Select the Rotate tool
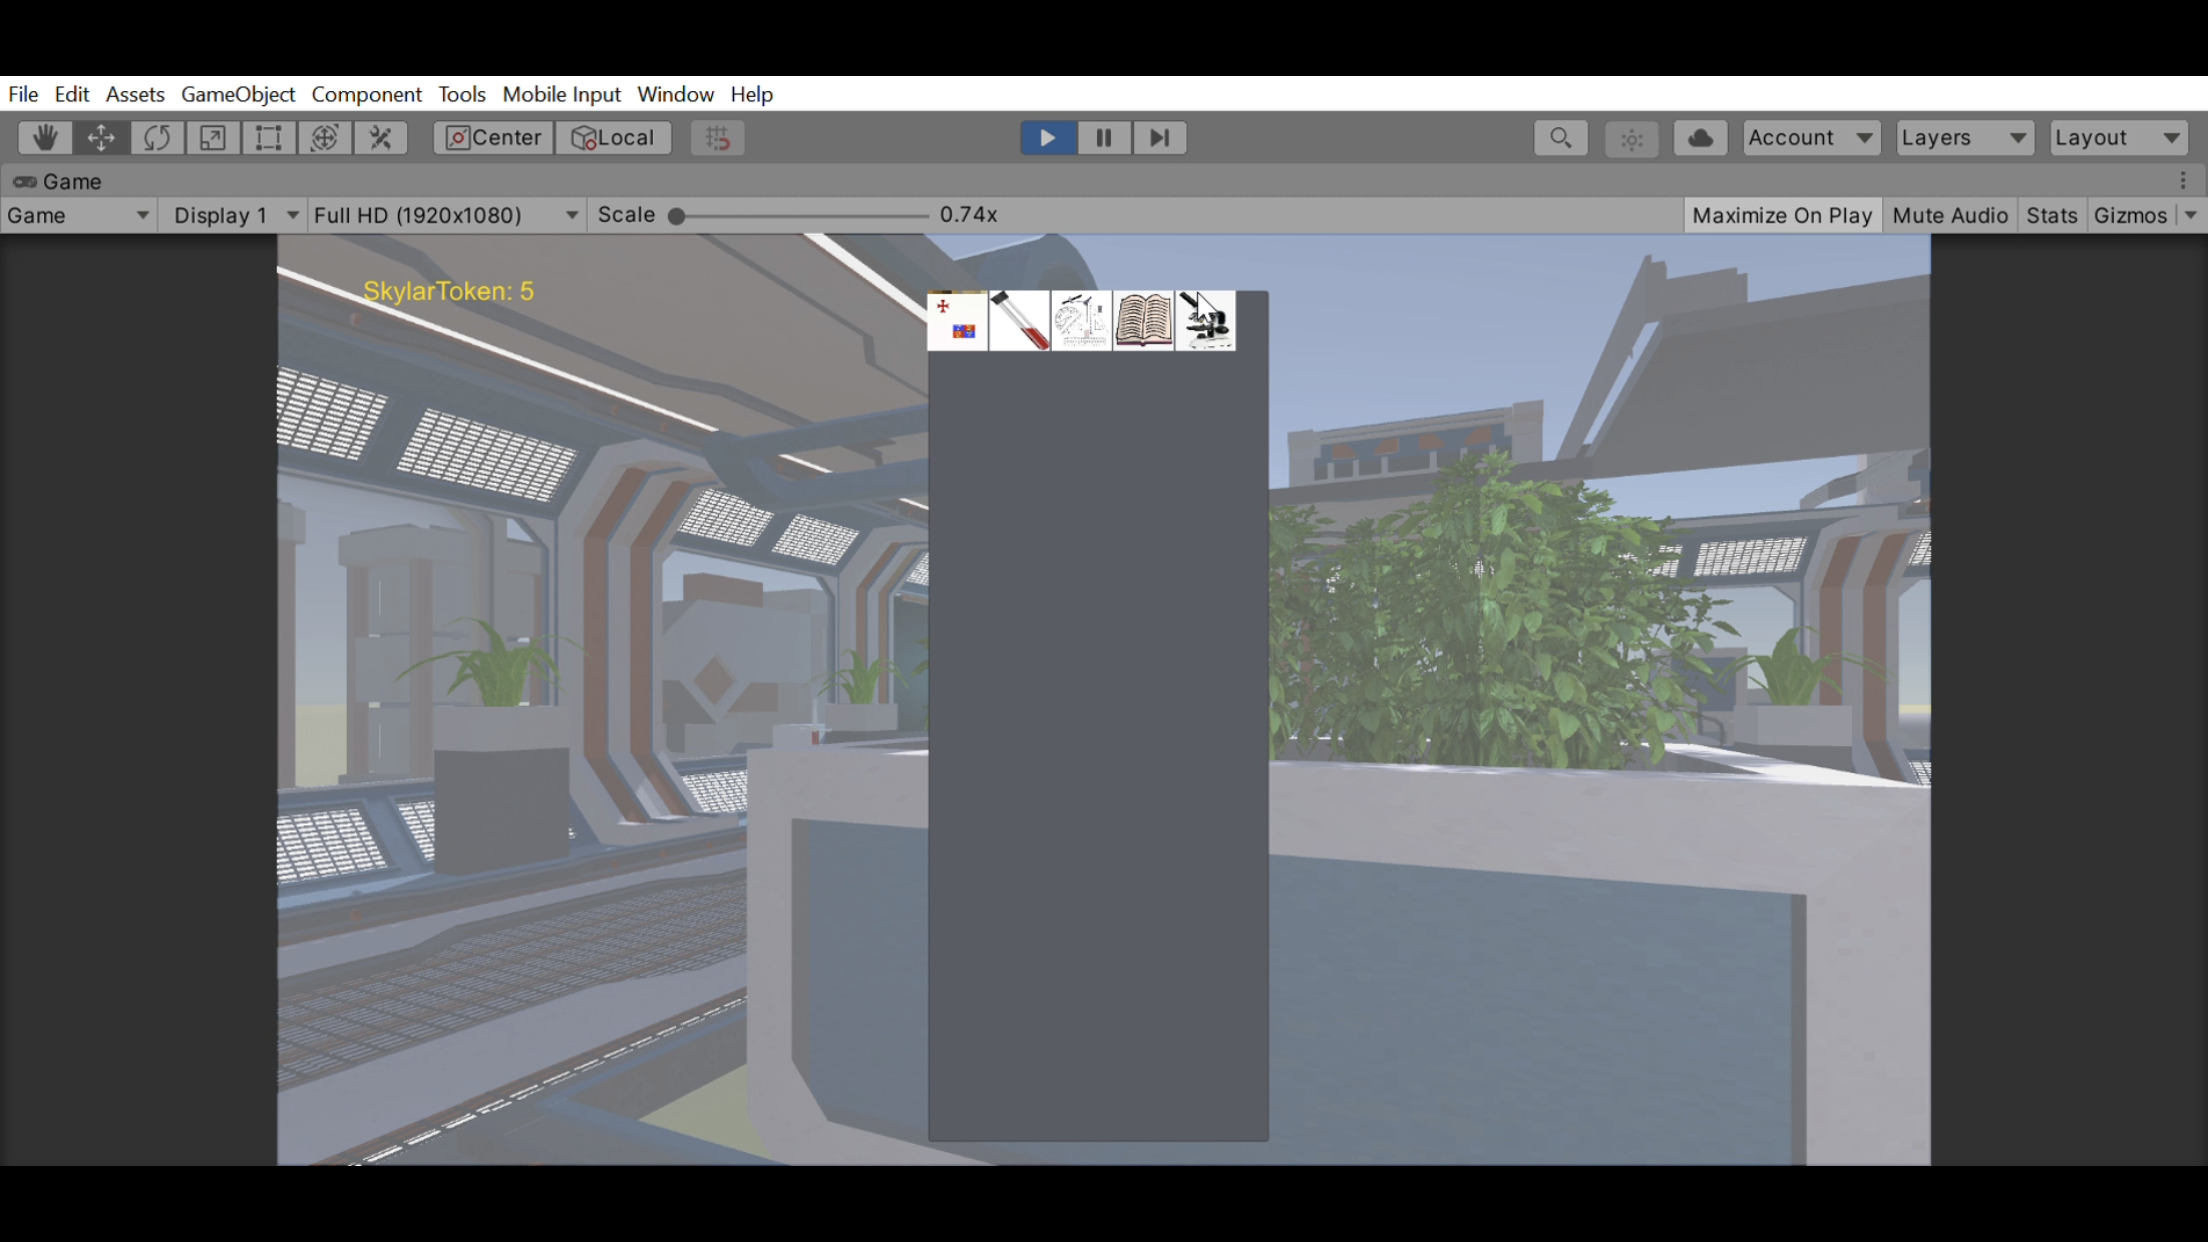Screen dimensions: 2208x1242 coord(157,138)
